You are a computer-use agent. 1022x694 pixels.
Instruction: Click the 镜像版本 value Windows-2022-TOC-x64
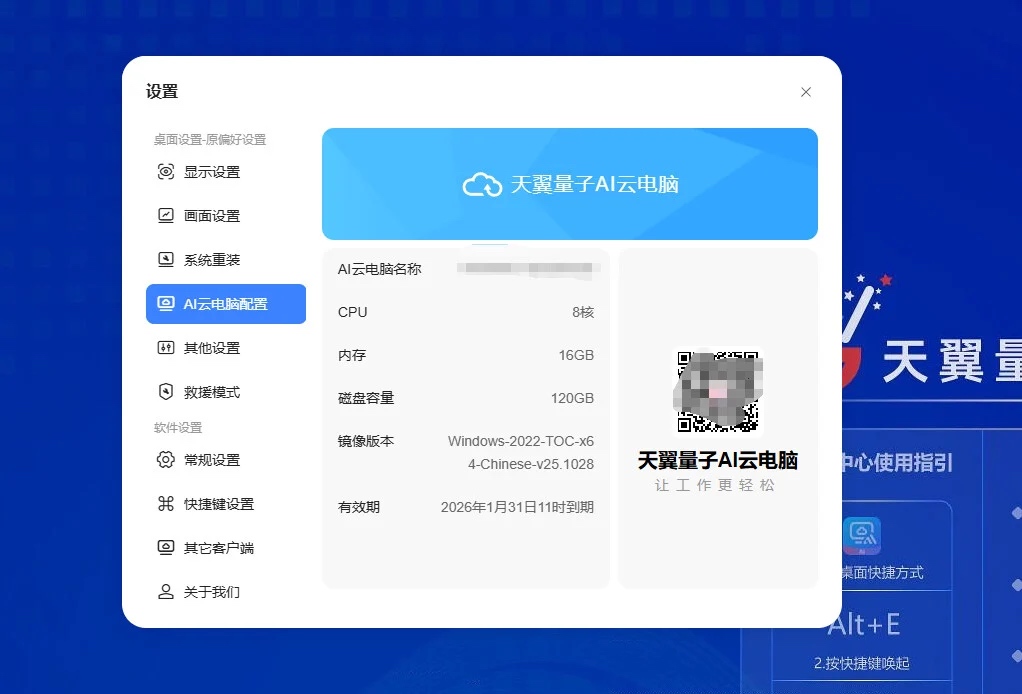pyautogui.click(x=521, y=452)
